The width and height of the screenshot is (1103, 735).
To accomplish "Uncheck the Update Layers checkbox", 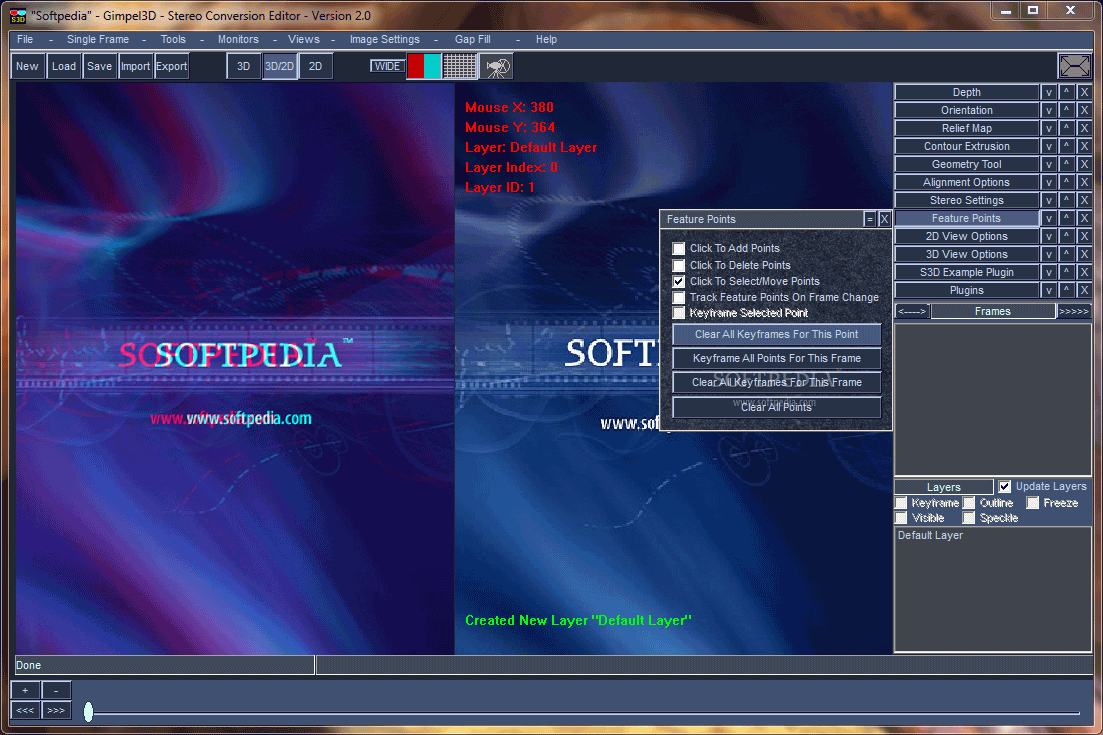I will [1005, 487].
